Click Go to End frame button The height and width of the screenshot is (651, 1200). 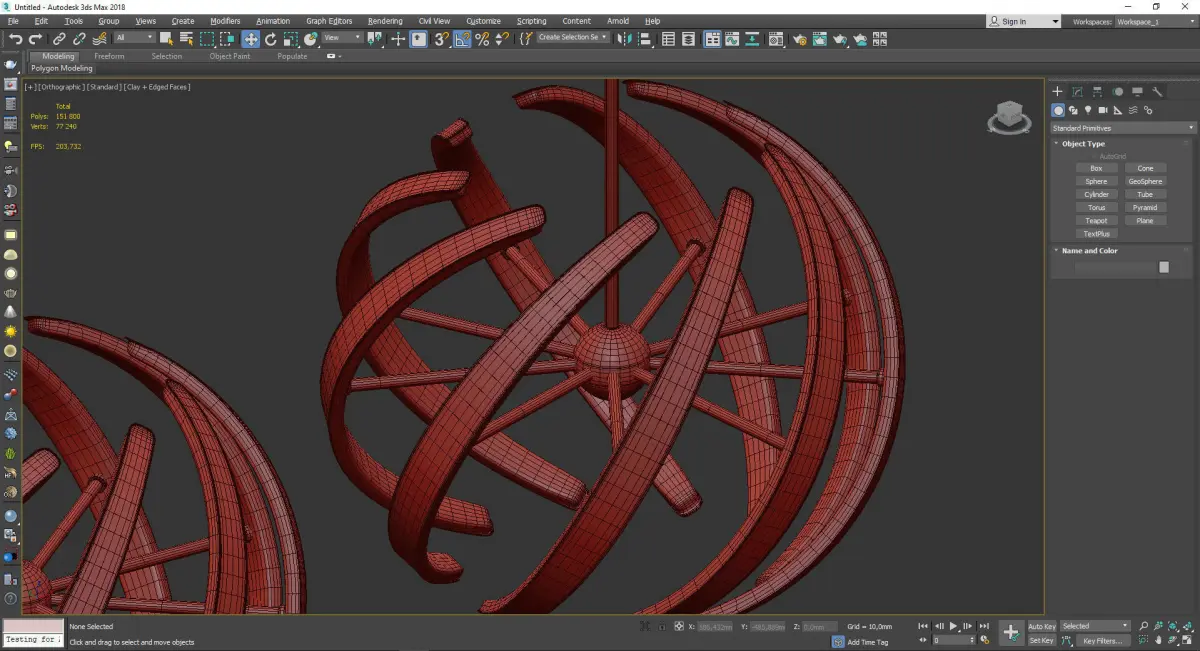984,626
